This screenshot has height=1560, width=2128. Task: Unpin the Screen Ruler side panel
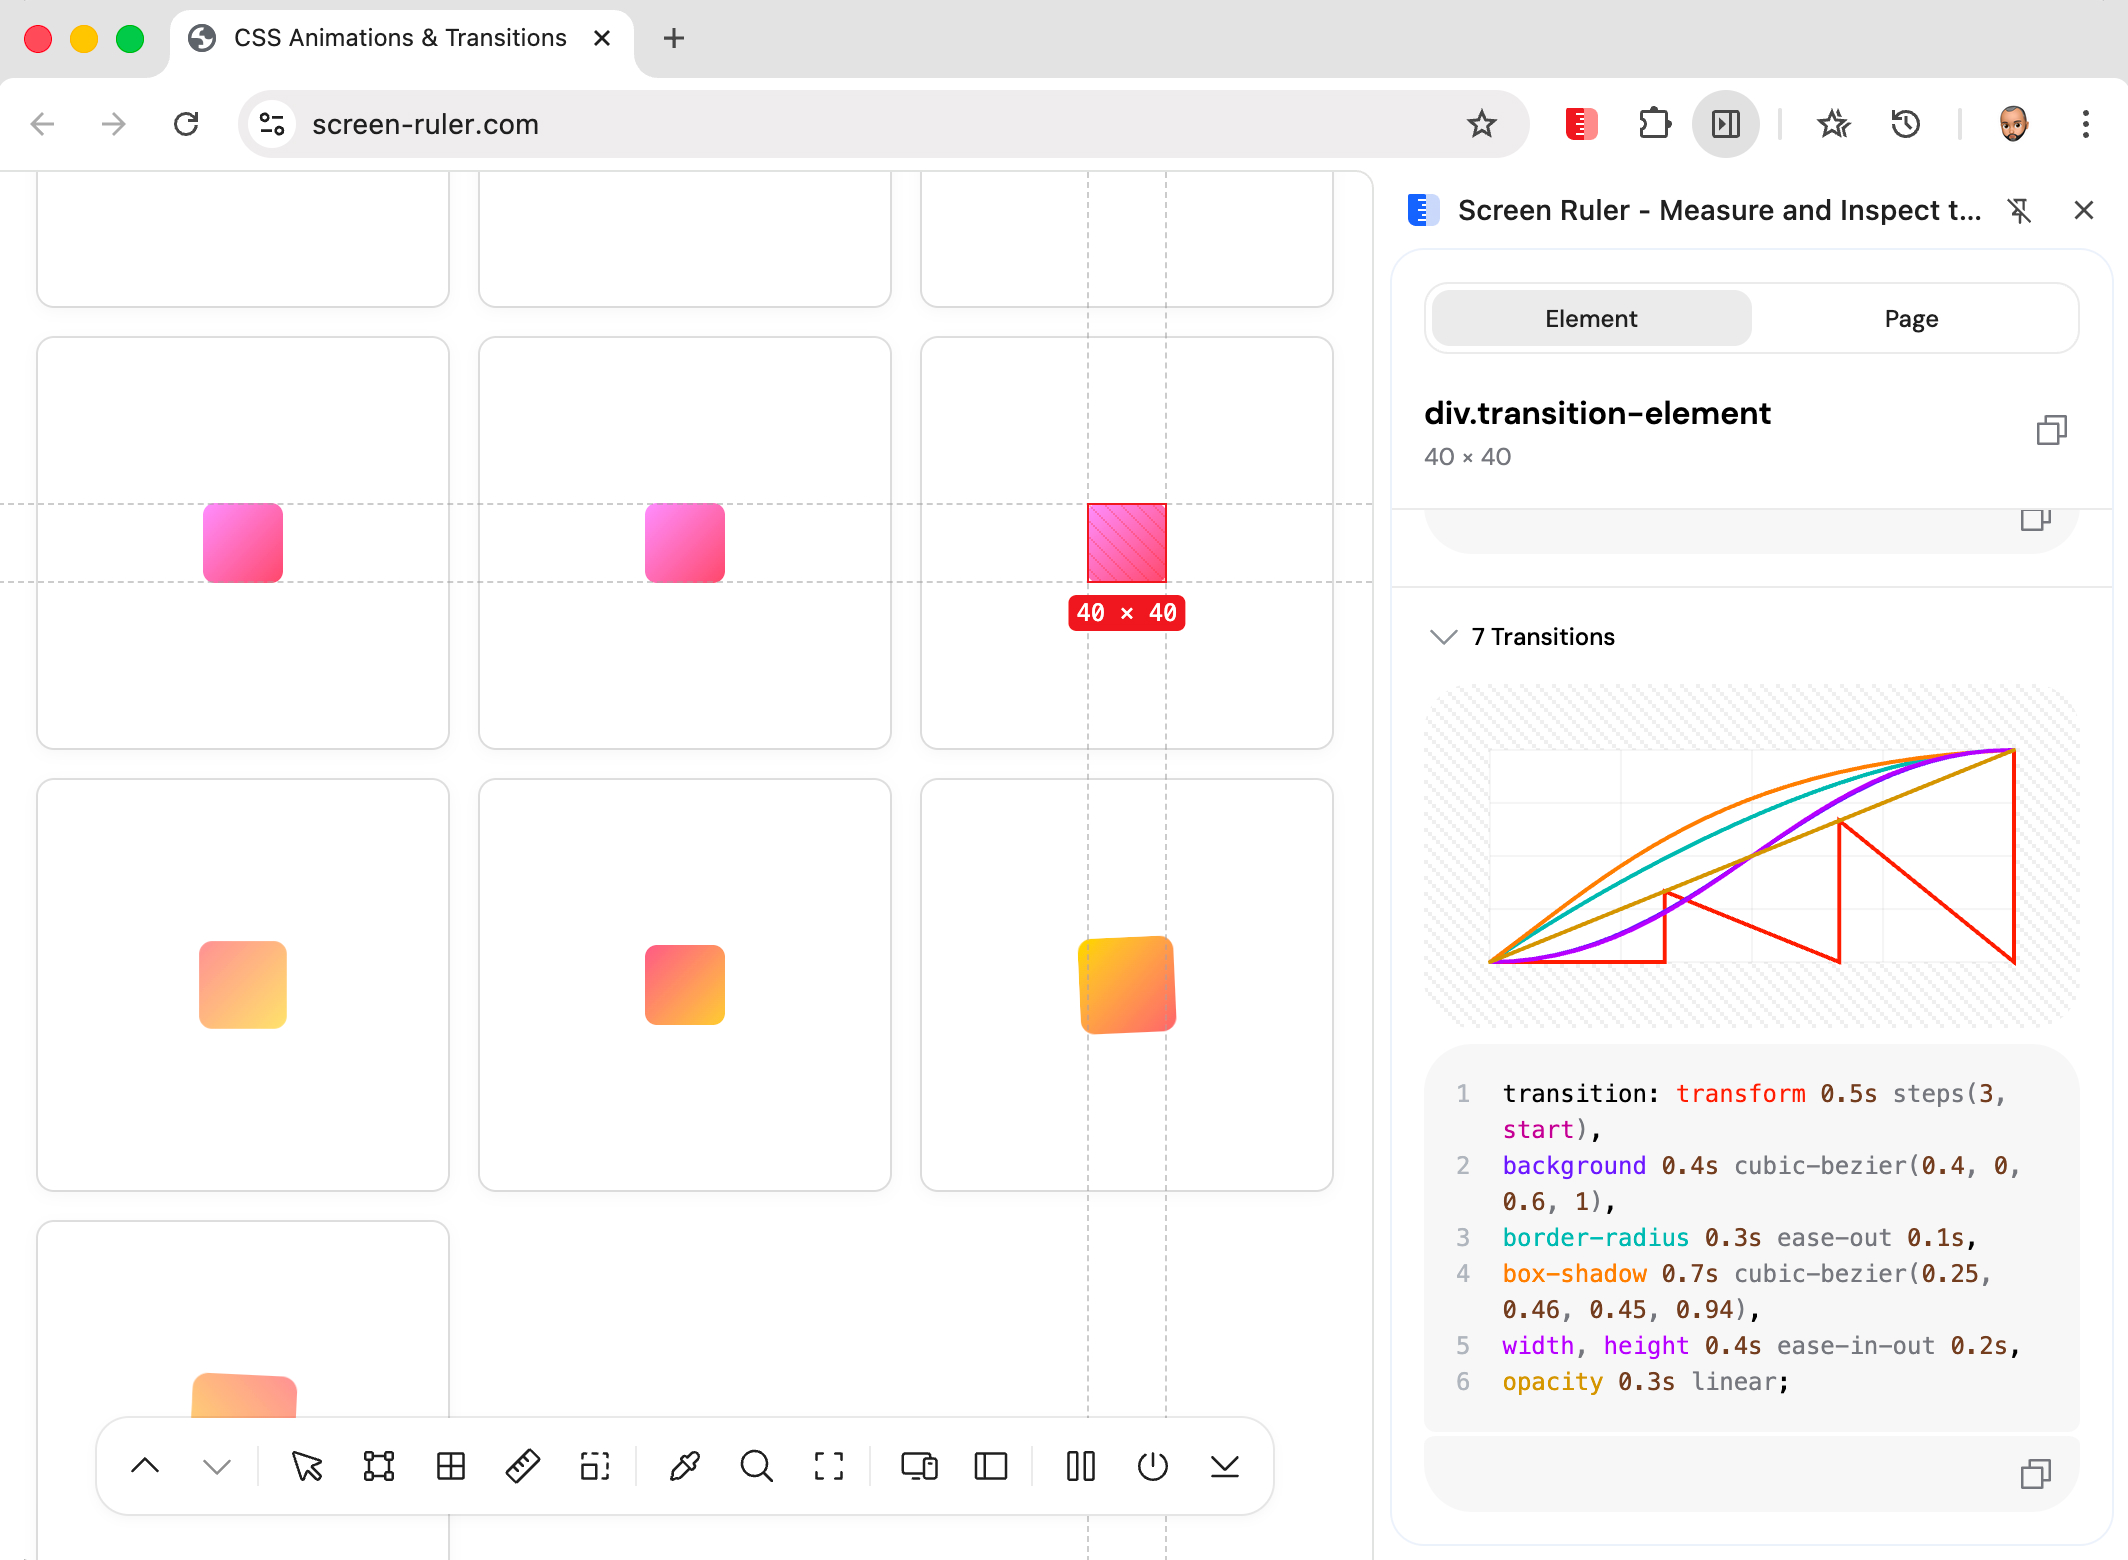2020,210
